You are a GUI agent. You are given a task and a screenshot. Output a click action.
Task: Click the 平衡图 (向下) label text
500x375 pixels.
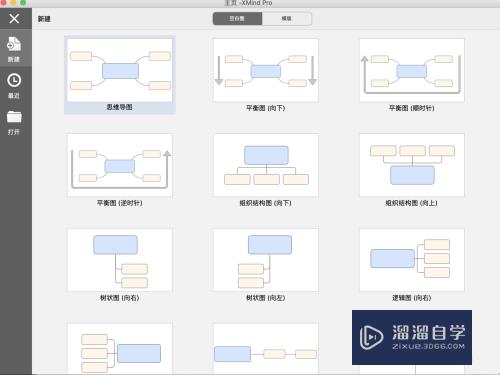coord(266,108)
